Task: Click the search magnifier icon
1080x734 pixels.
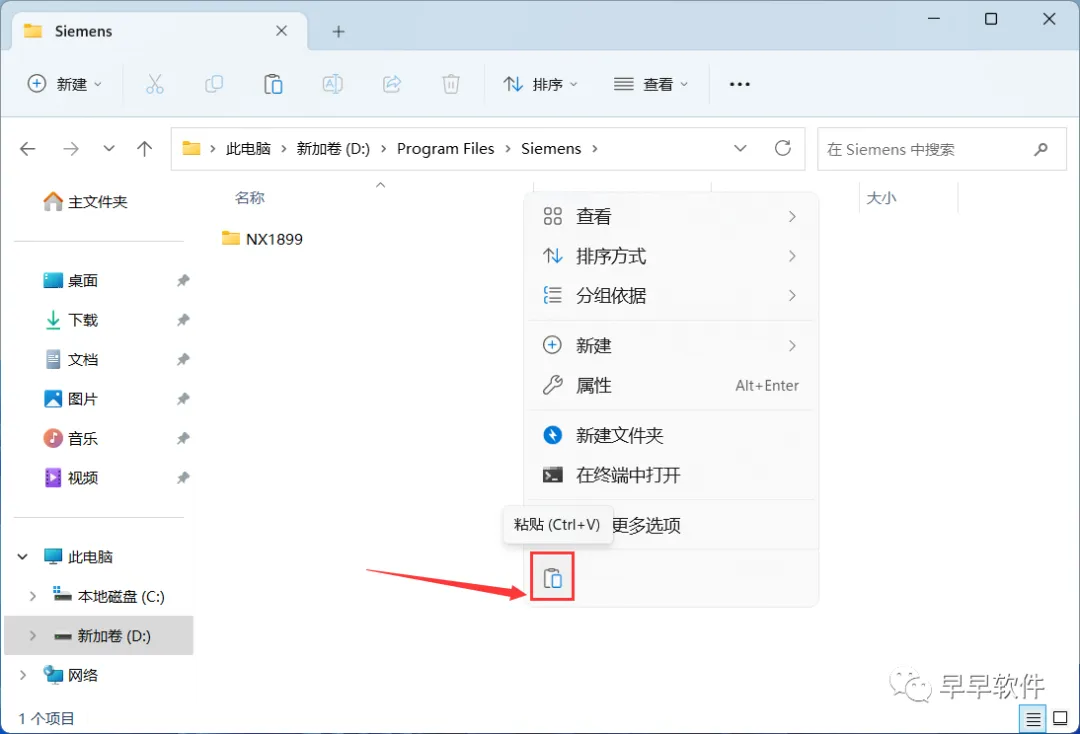Action: [x=1041, y=149]
